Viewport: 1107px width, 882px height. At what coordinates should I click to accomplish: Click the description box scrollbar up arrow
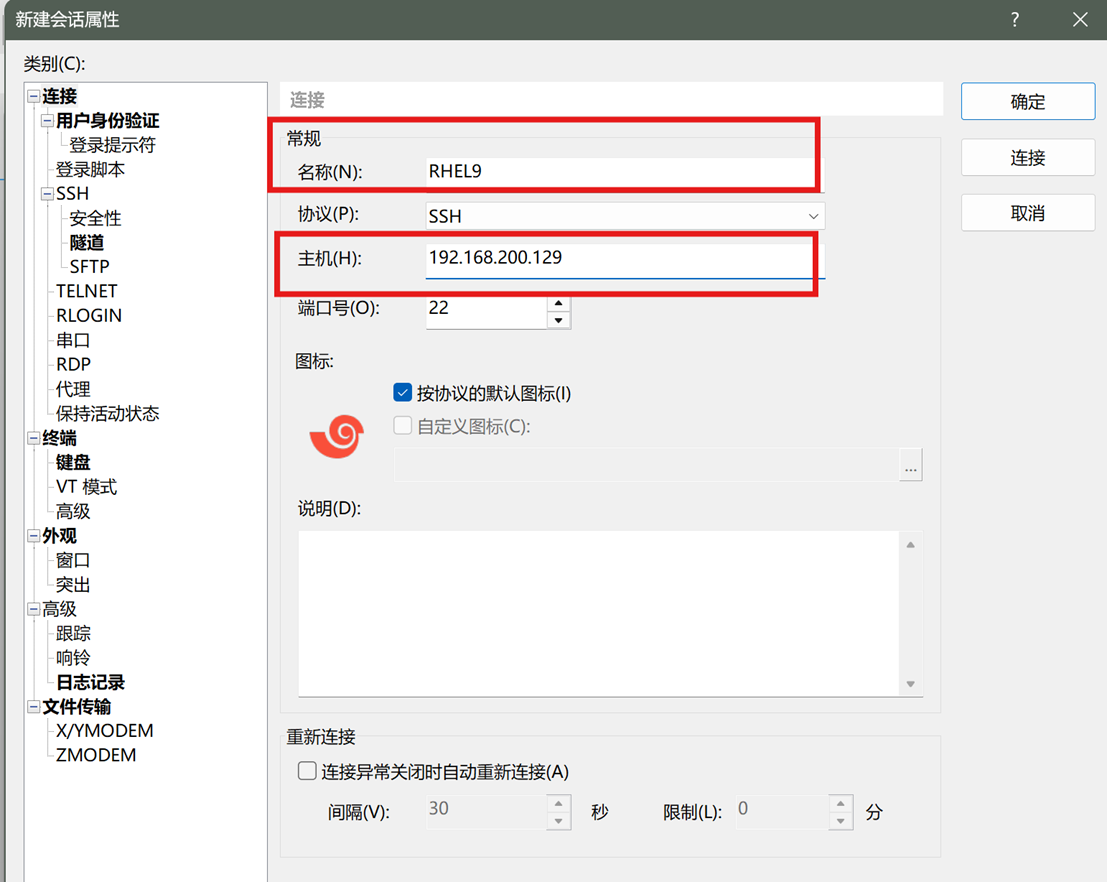(911, 544)
